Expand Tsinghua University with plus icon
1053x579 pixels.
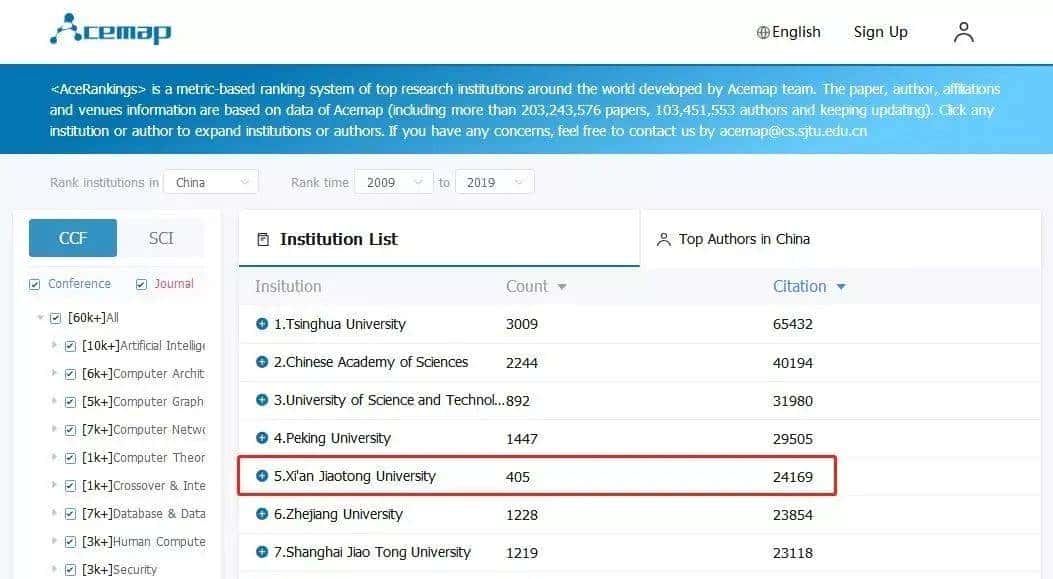click(x=262, y=324)
